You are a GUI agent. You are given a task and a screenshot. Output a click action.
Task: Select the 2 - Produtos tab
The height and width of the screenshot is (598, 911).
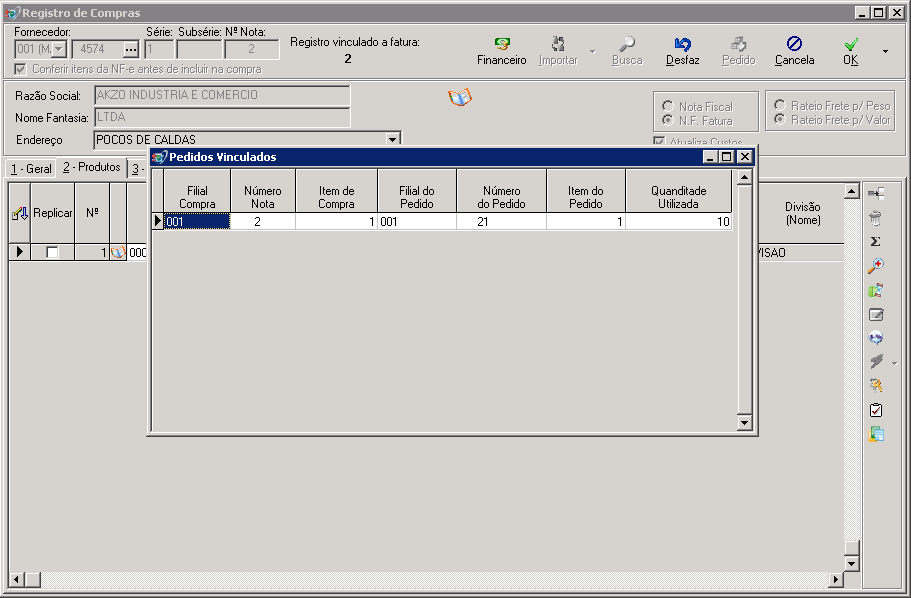(92, 167)
